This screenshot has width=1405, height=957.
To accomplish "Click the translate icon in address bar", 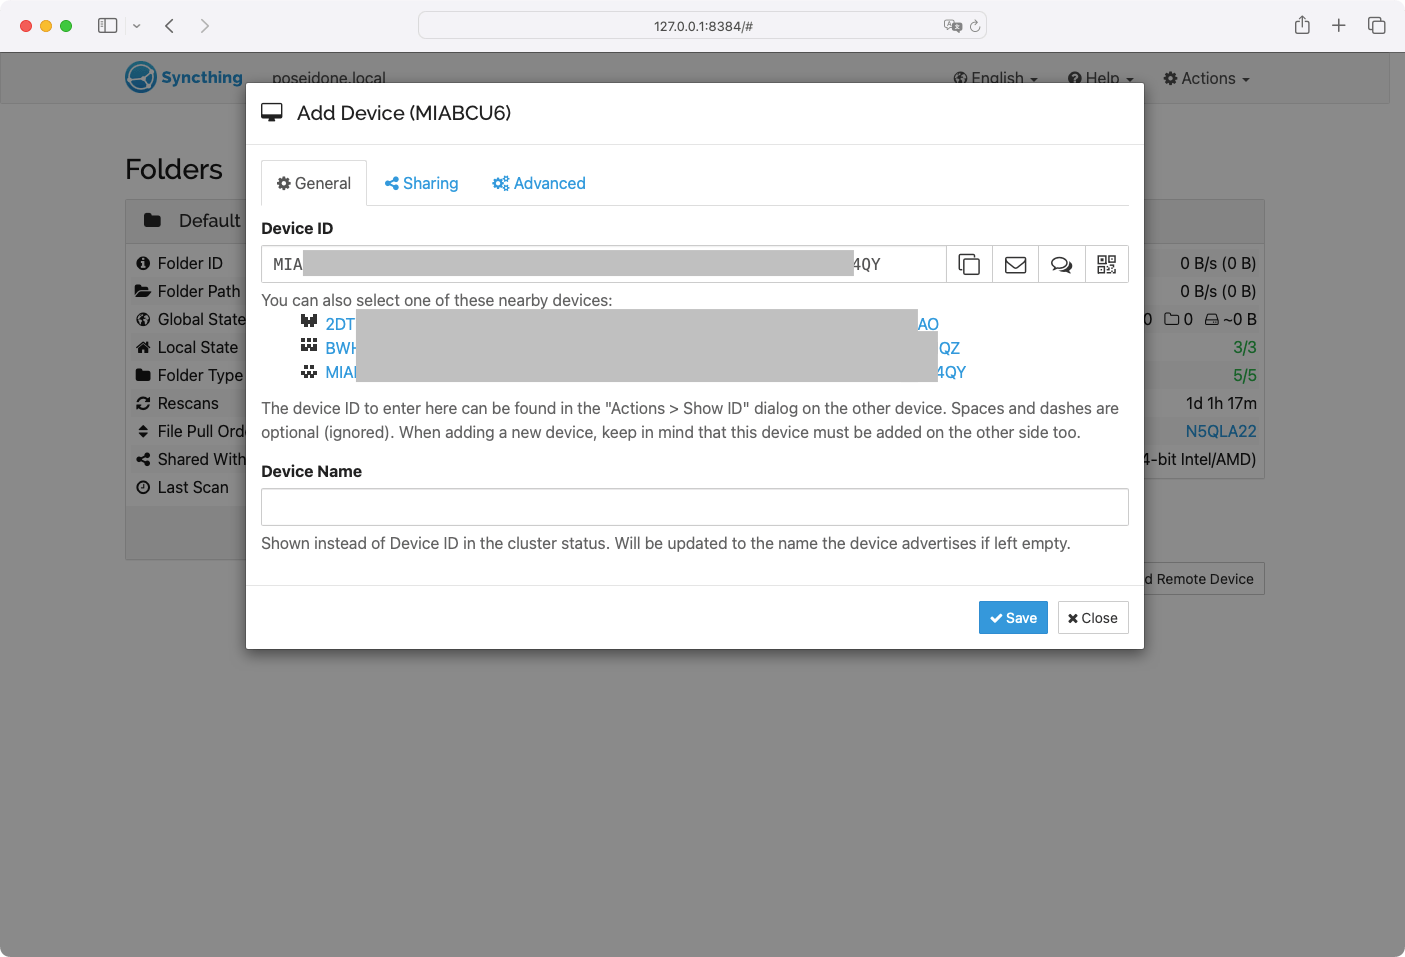I will [952, 26].
